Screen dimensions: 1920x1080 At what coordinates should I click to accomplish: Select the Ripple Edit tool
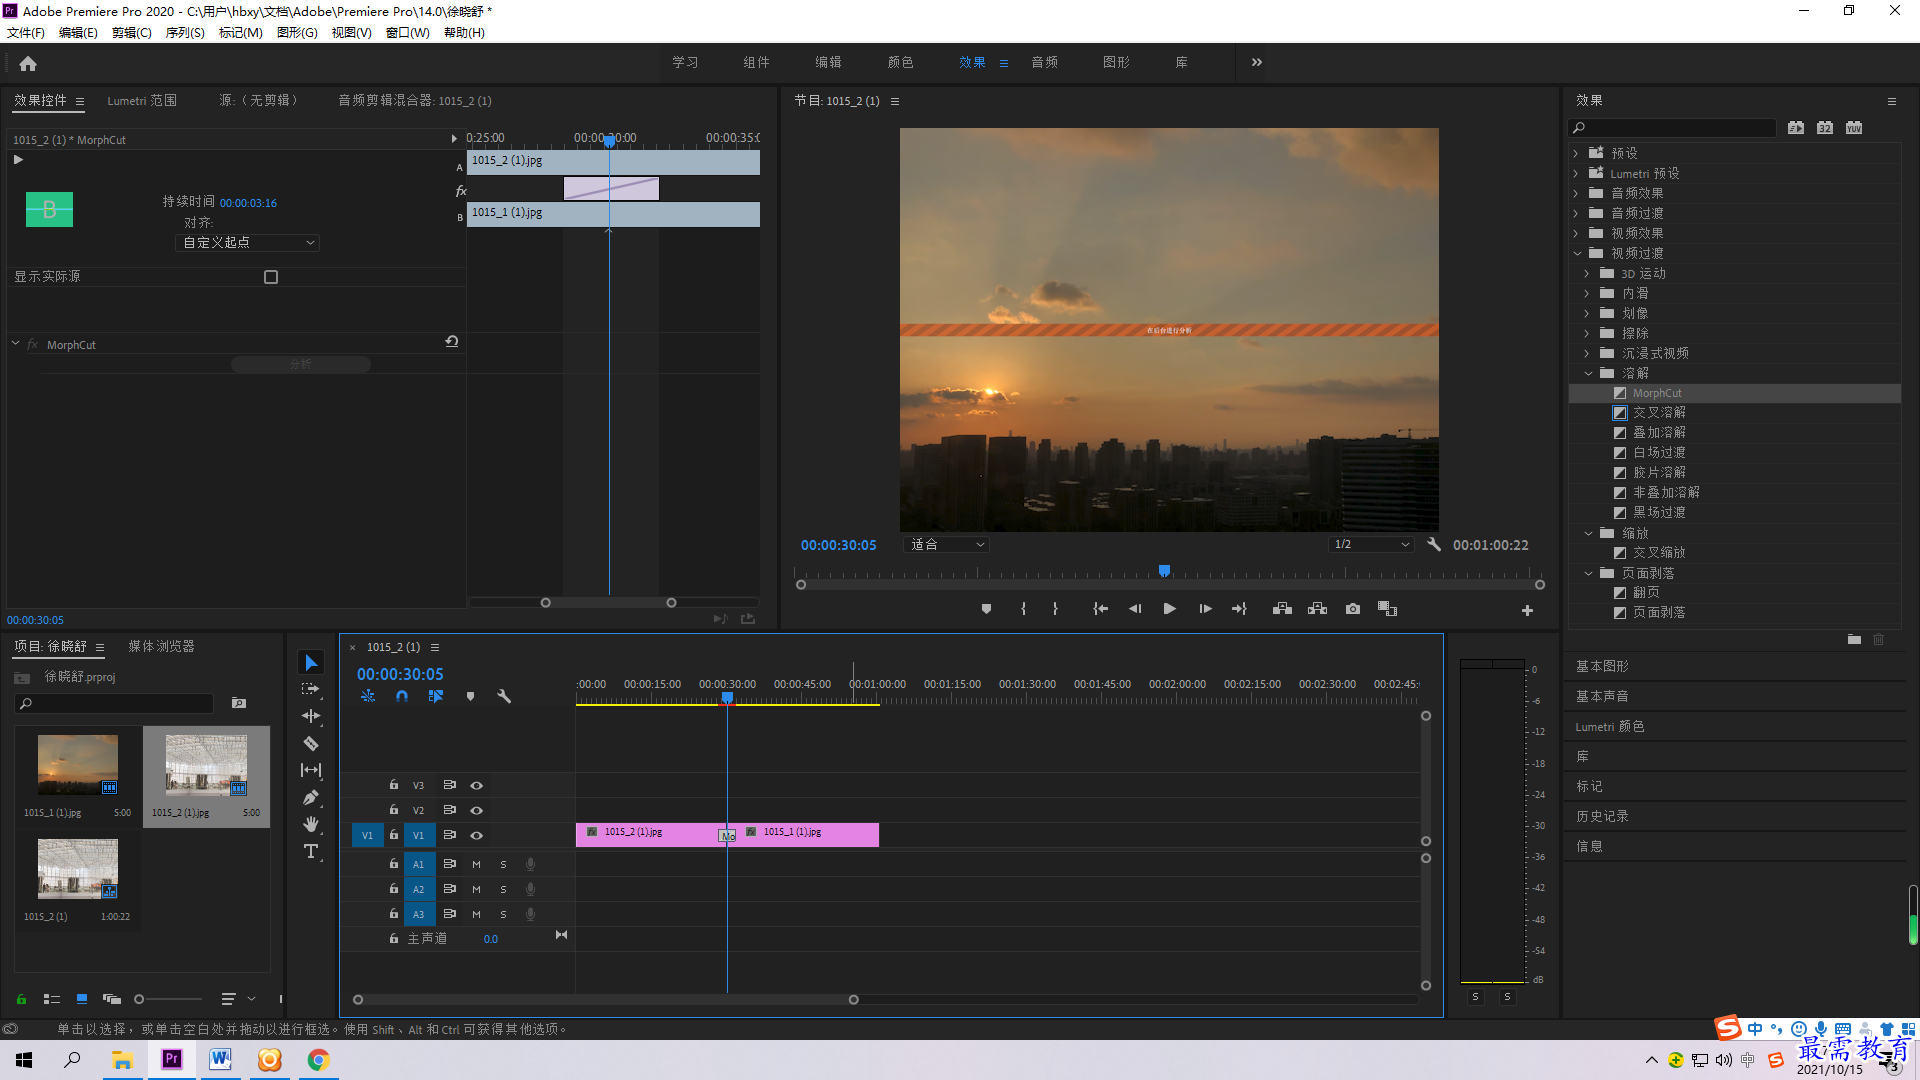tap(311, 716)
